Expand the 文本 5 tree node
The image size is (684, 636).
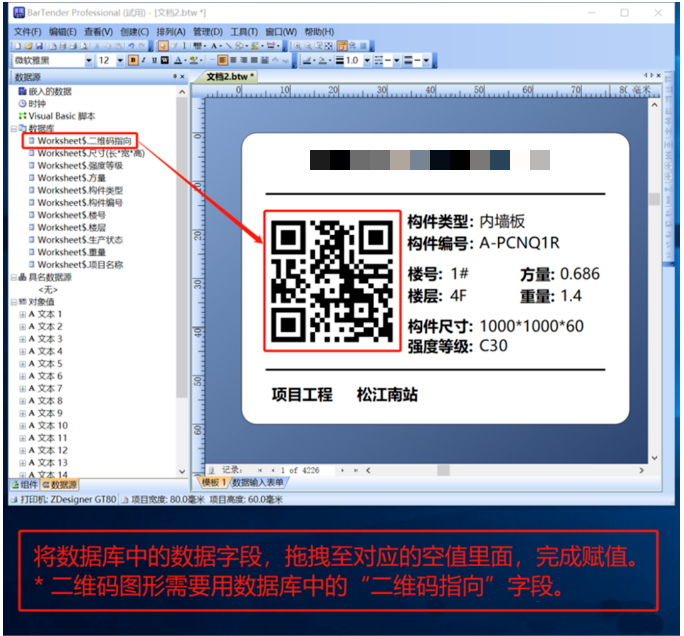(22, 364)
